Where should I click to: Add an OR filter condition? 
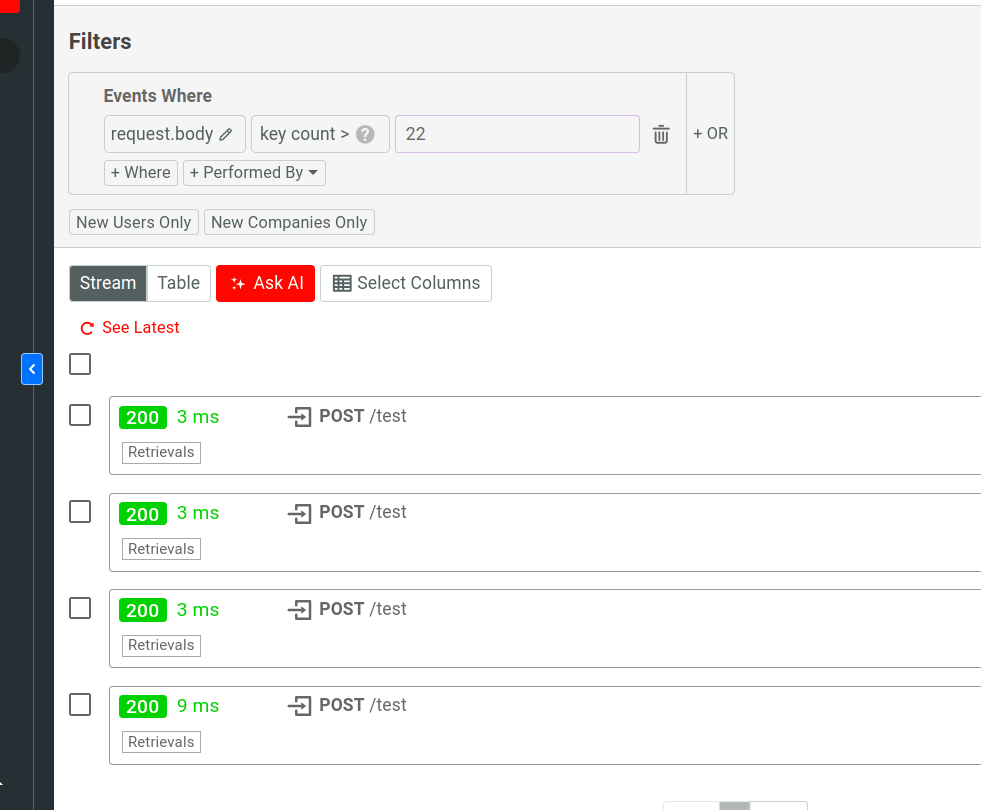710,133
